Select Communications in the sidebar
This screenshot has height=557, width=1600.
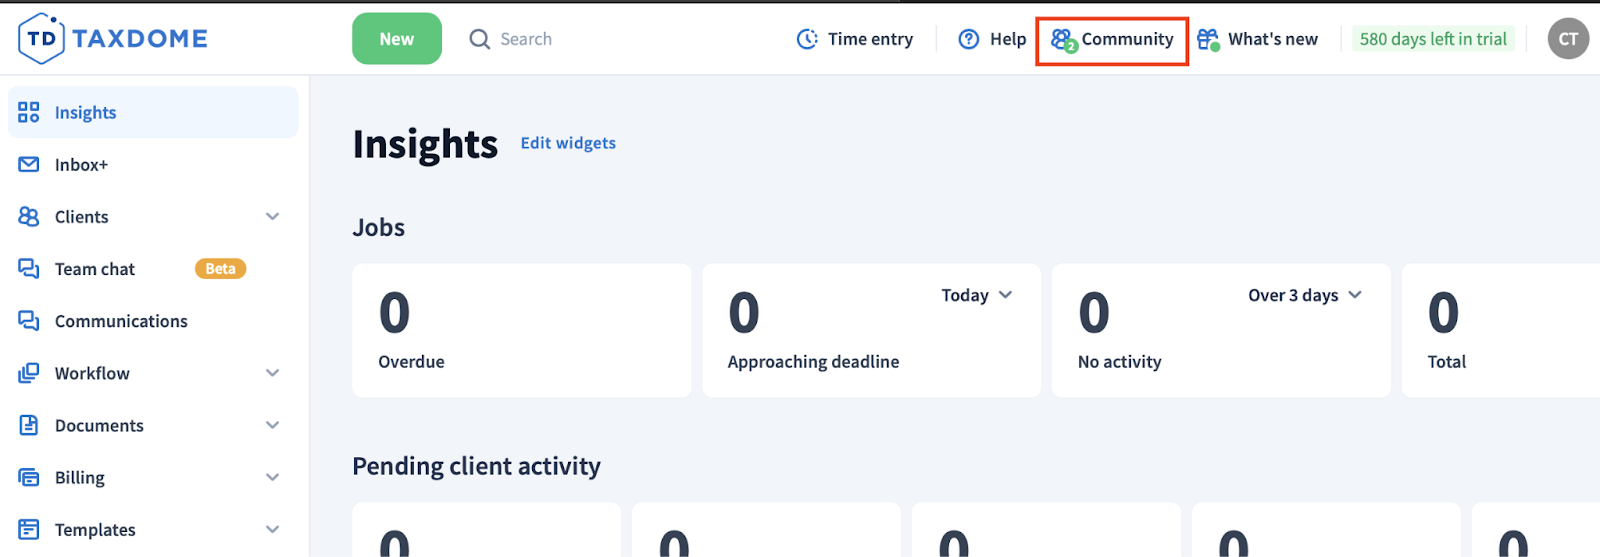pyautogui.click(x=121, y=321)
